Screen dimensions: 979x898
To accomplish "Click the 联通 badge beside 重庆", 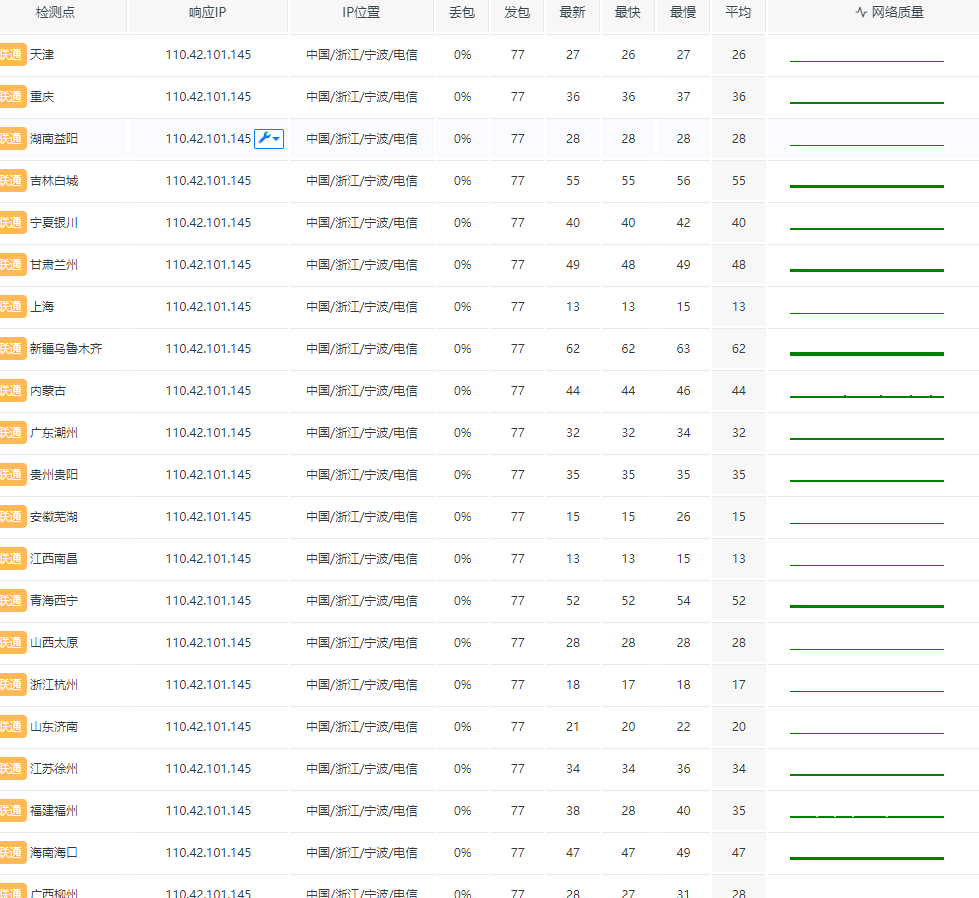I will coord(12,97).
